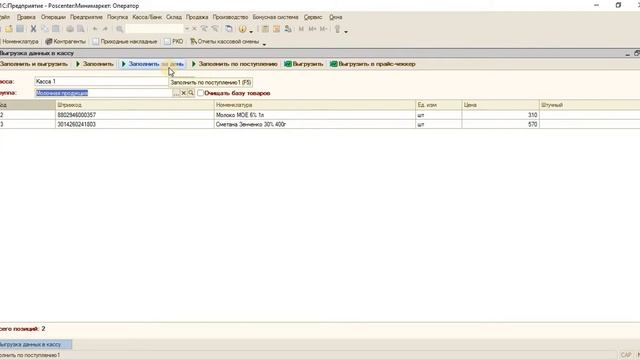The height and width of the screenshot is (360, 640).
Task: Expand the shortcuts bar overflow arrow
Action: pyautogui.click(x=264, y=43)
